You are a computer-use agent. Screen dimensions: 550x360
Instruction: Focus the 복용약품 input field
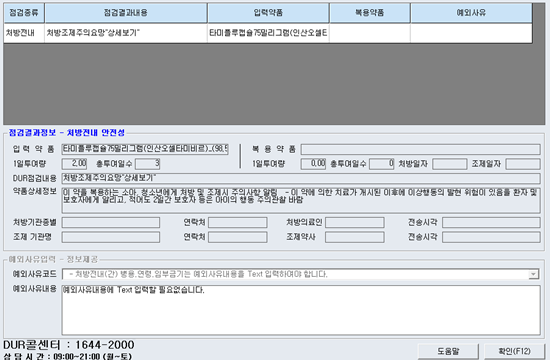420,149
